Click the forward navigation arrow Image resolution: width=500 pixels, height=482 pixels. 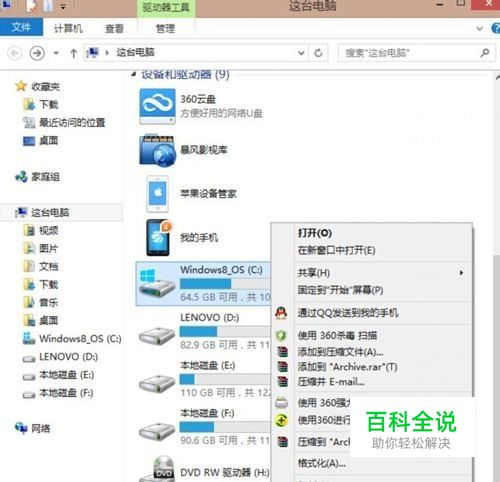[x=37, y=53]
